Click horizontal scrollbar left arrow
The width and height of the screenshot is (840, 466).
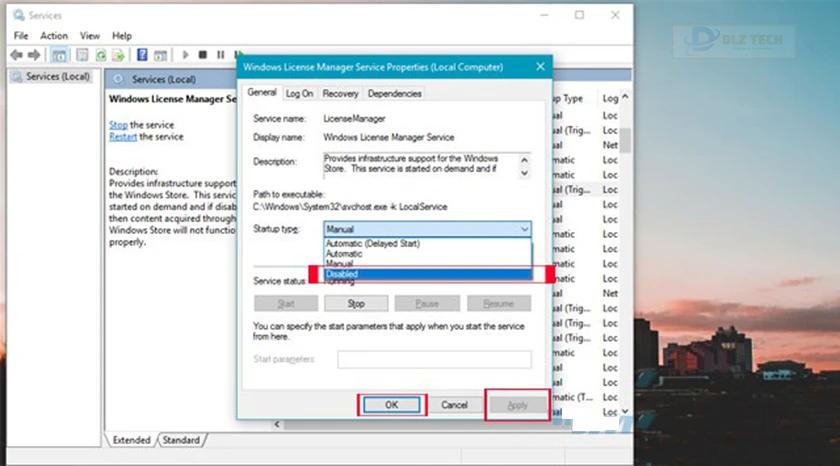click(x=277, y=424)
